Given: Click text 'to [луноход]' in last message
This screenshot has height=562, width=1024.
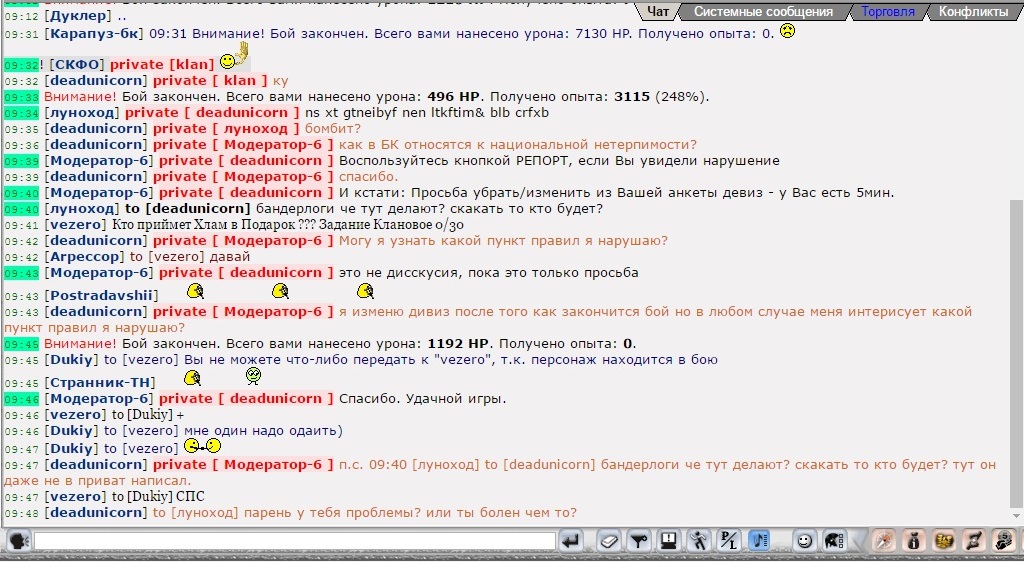Looking at the screenshot, I should 195,513.
